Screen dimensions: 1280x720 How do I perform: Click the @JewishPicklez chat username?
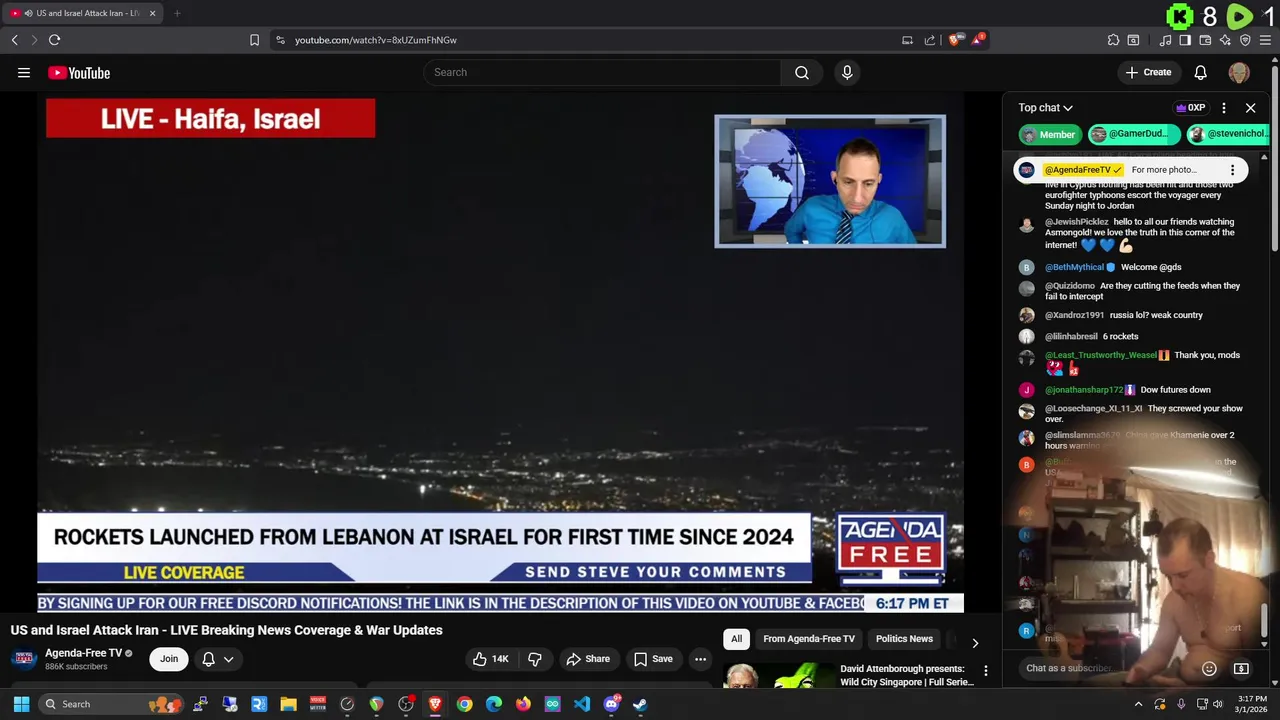pos(1076,222)
